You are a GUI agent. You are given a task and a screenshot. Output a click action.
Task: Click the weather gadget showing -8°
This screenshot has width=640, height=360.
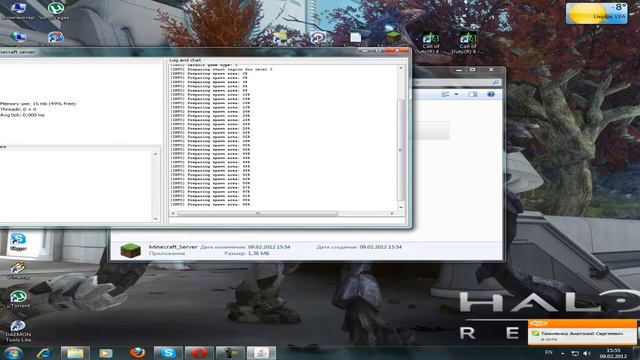click(x=596, y=13)
